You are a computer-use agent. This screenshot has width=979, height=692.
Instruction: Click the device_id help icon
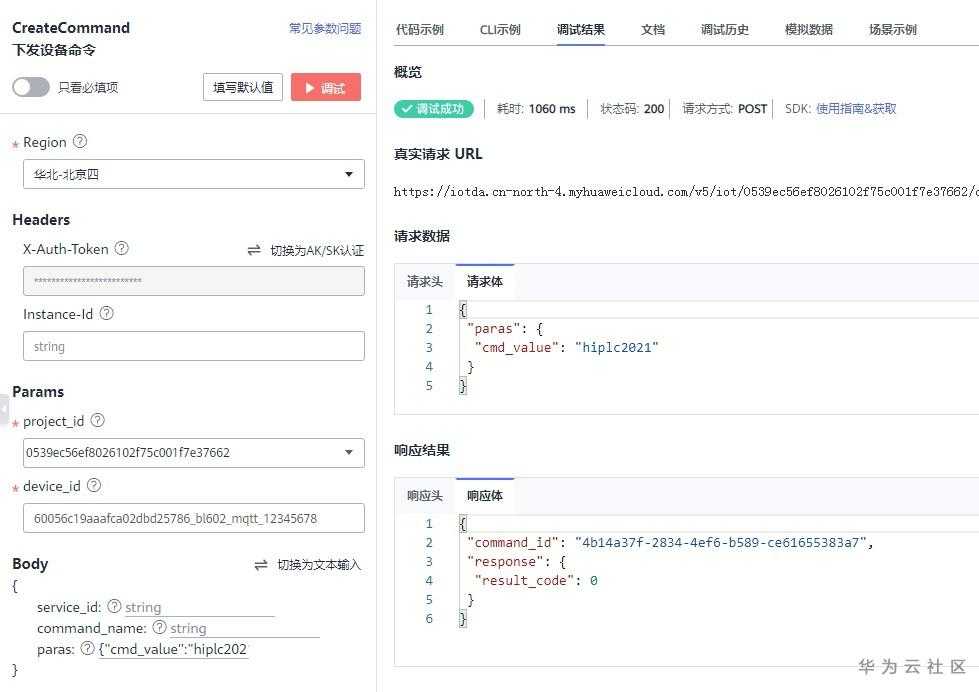tap(94, 486)
